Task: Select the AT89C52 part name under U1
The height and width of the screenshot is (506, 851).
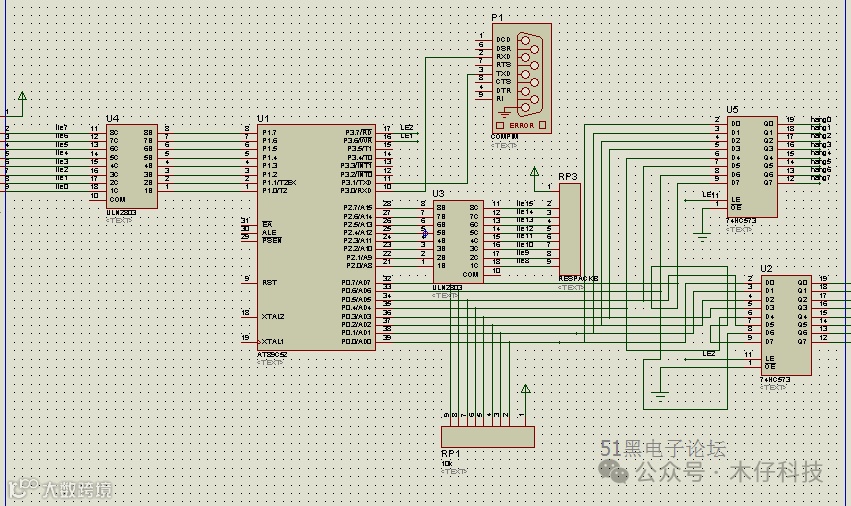Action: [272, 355]
